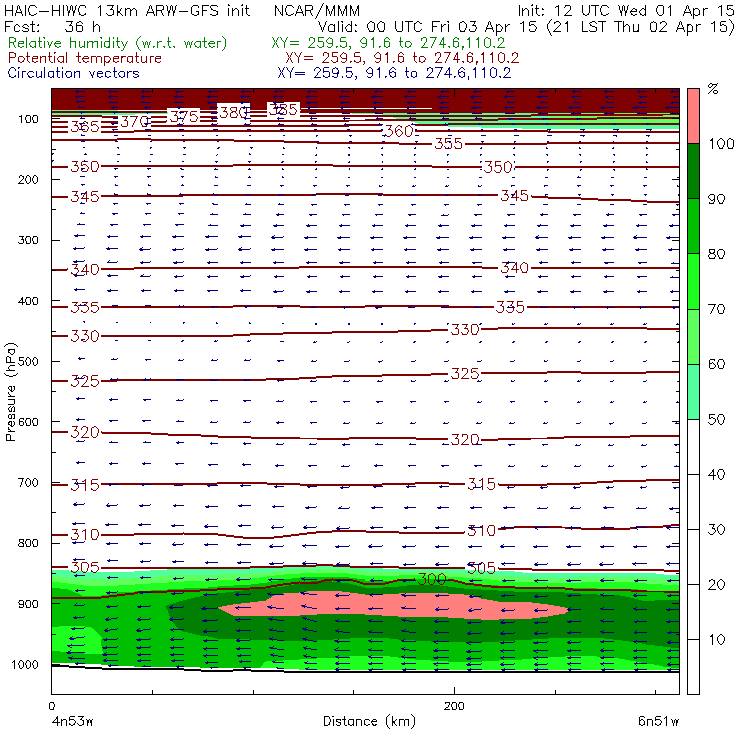
Task: Click the 'Valid: 00 UTC Fri 03 Apr 15' text
Action: pyautogui.click(x=428, y=26)
